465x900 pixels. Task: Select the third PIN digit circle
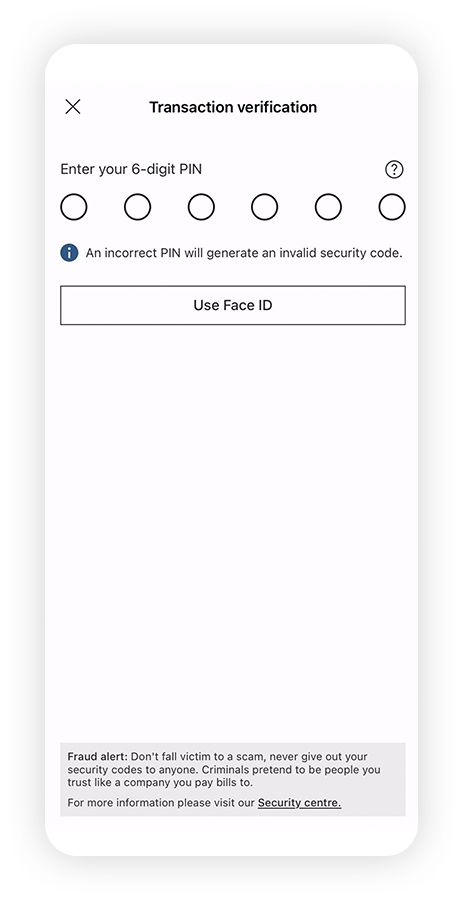tap(201, 207)
